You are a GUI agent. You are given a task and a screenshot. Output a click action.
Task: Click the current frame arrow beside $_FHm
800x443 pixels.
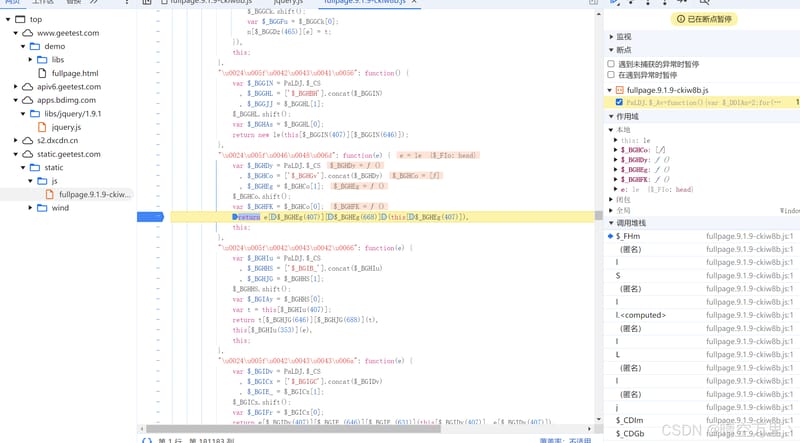point(610,236)
